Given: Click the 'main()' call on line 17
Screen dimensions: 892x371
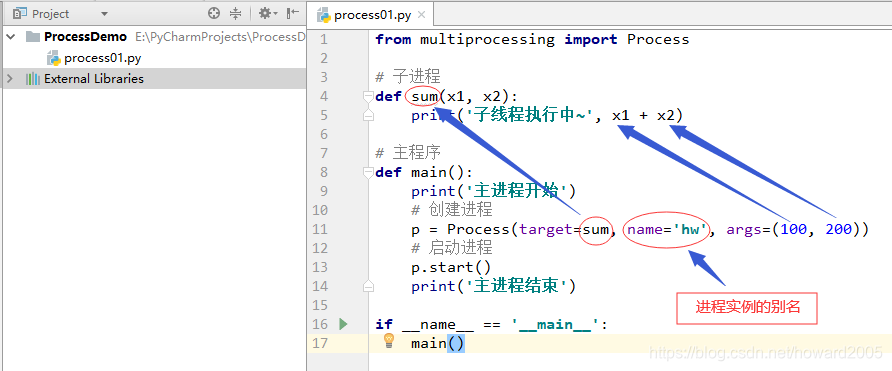Looking at the screenshot, I should pyautogui.click(x=438, y=343).
